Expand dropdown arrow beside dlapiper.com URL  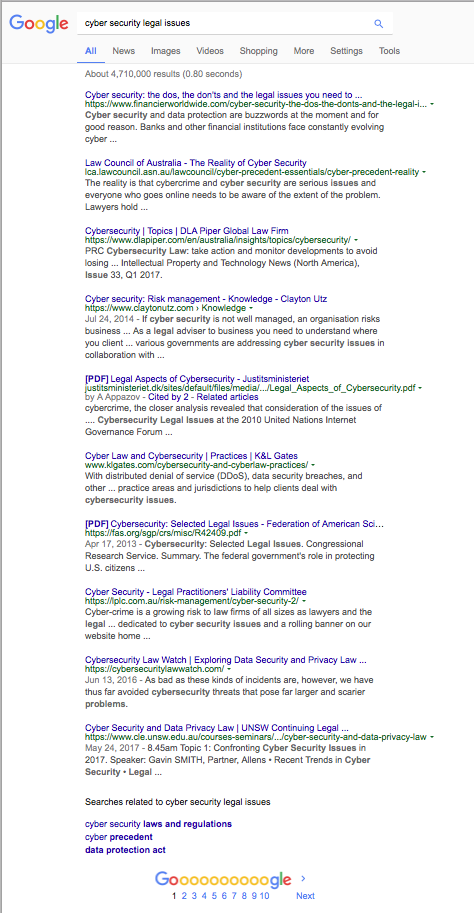tap(355, 240)
